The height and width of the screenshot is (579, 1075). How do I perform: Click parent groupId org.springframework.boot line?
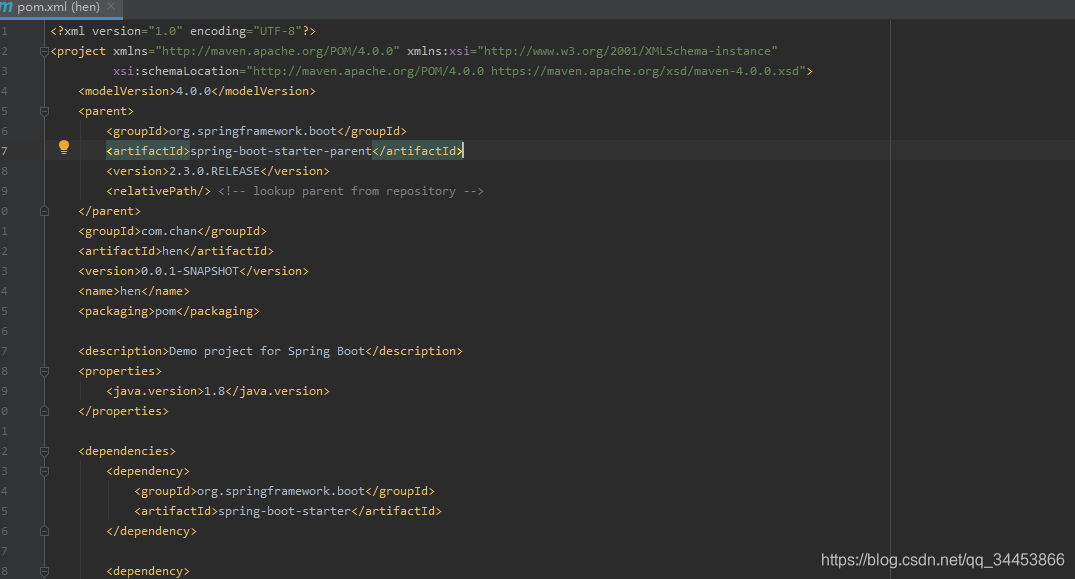[256, 131]
